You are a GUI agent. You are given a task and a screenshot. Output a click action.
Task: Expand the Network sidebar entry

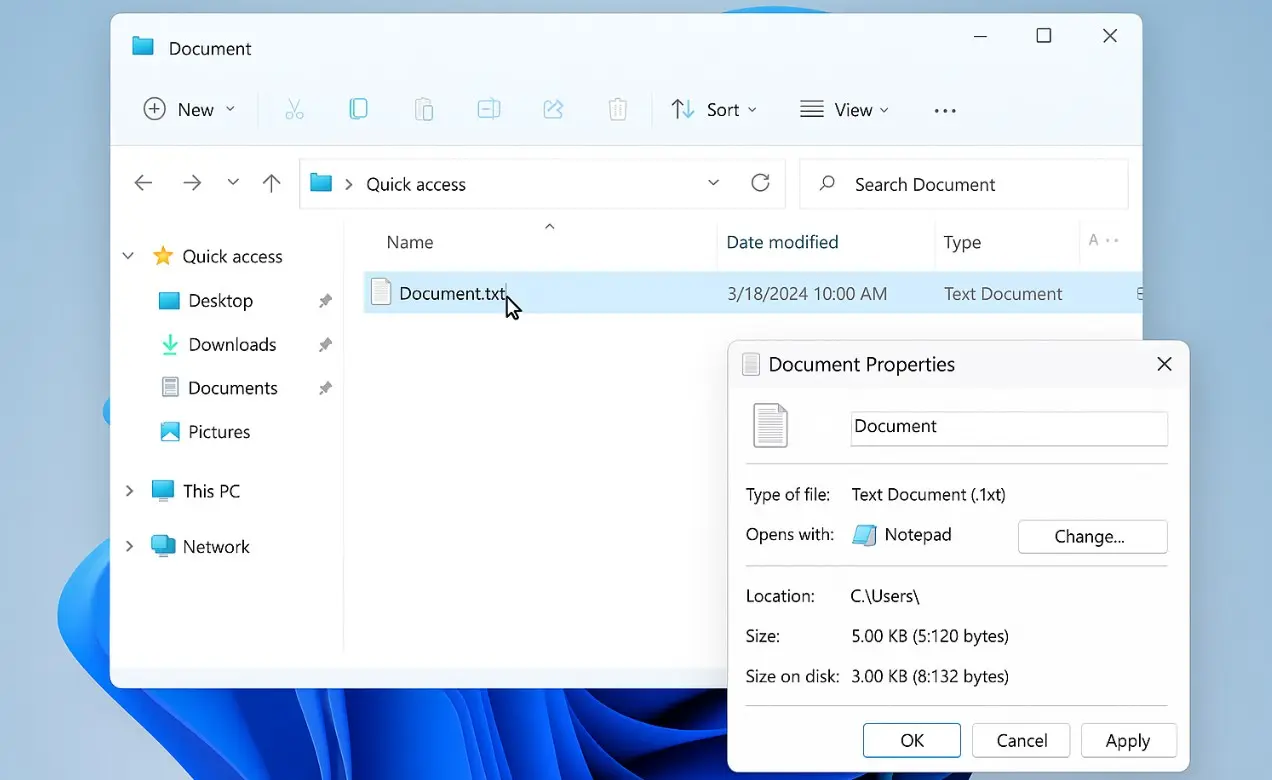point(129,546)
